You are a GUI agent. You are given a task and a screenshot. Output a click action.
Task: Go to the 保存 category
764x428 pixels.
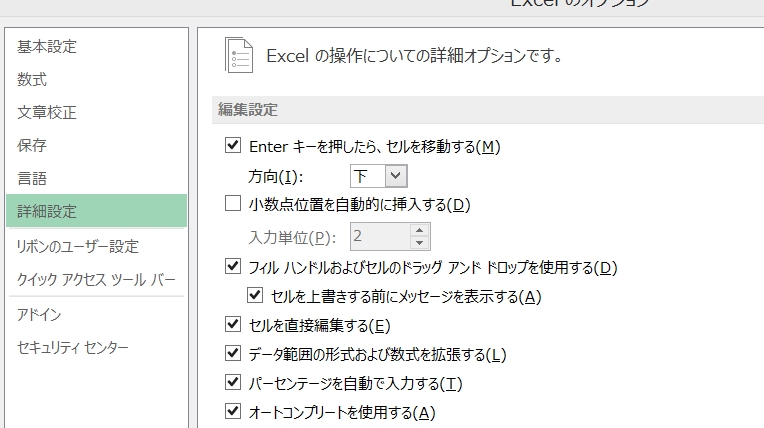32,145
